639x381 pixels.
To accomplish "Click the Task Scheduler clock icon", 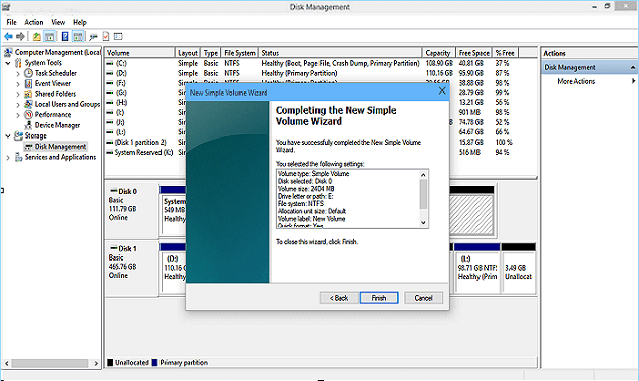I will click(28, 73).
